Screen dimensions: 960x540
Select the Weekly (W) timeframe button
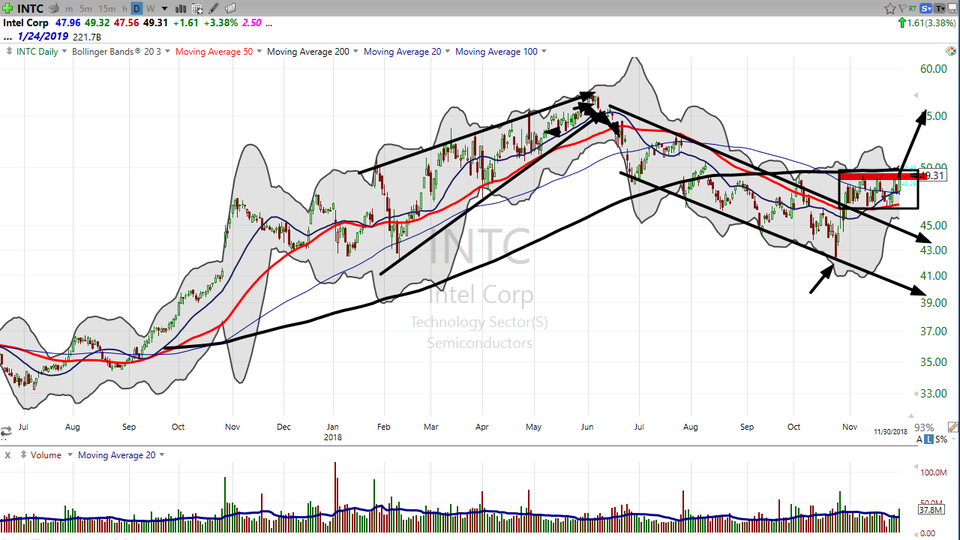pyautogui.click(x=150, y=9)
